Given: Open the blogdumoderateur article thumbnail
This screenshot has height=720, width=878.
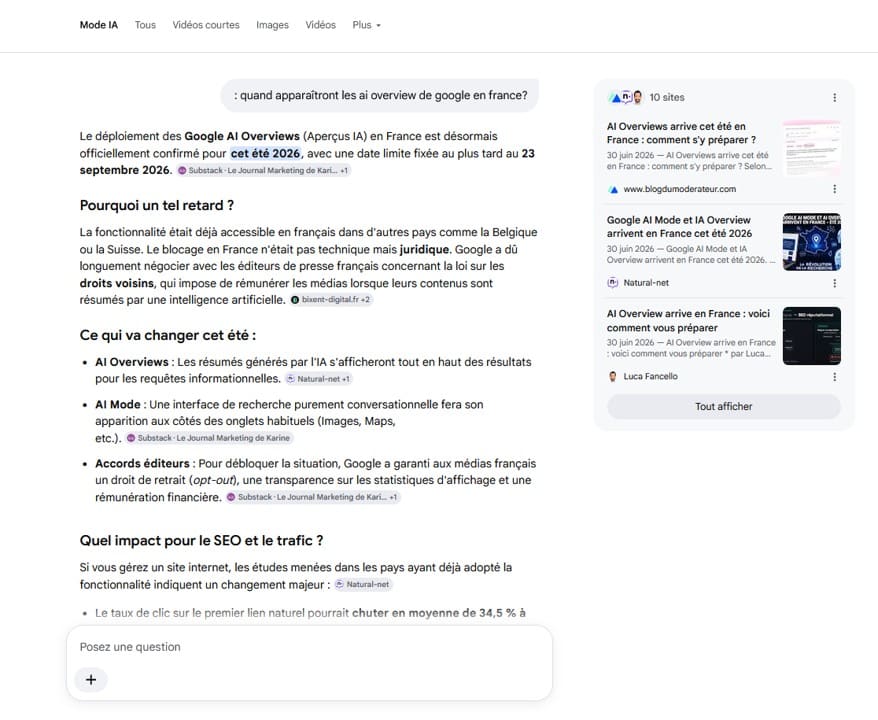Looking at the screenshot, I should tap(811, 148).
